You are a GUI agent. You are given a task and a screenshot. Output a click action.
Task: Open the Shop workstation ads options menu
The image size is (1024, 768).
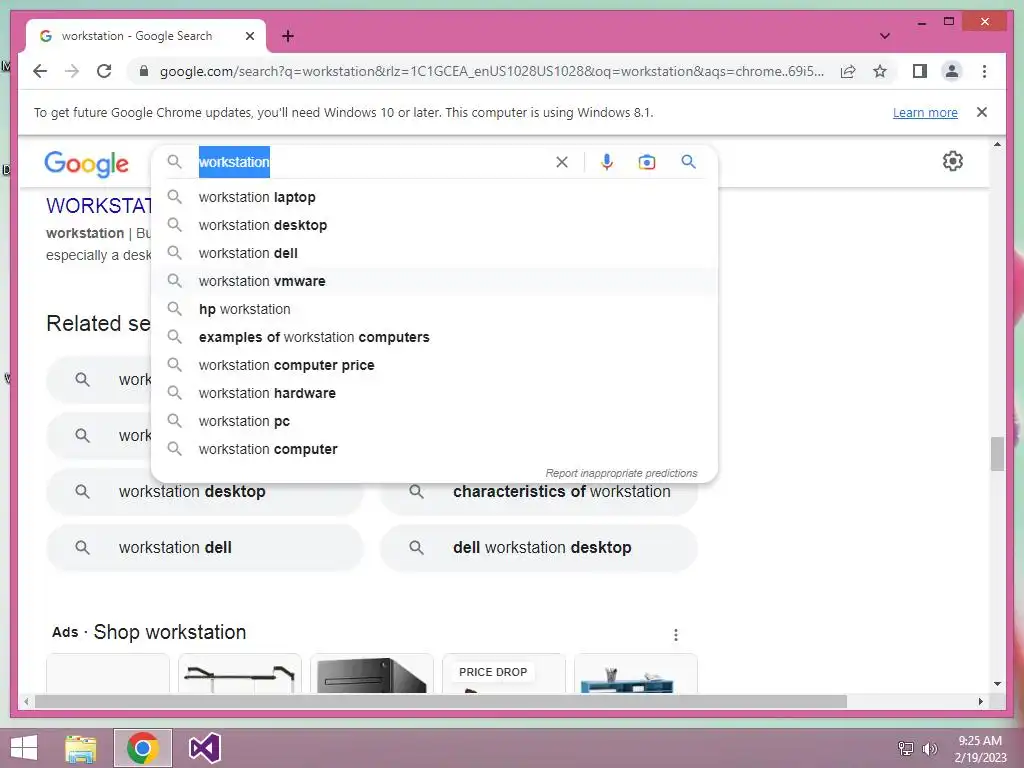(x=676, y=635)
